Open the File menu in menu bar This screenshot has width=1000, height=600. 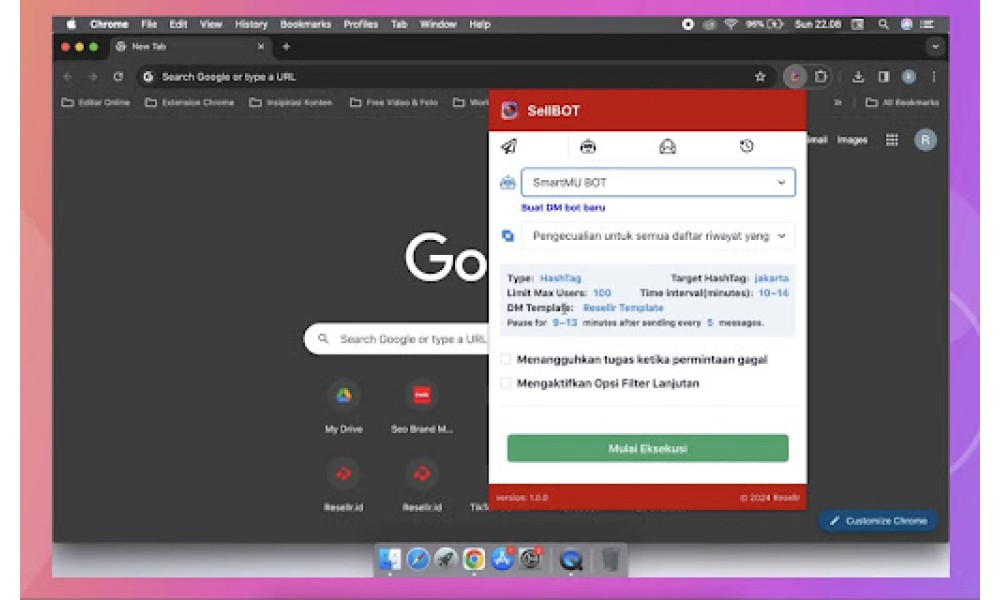point(149,24)
